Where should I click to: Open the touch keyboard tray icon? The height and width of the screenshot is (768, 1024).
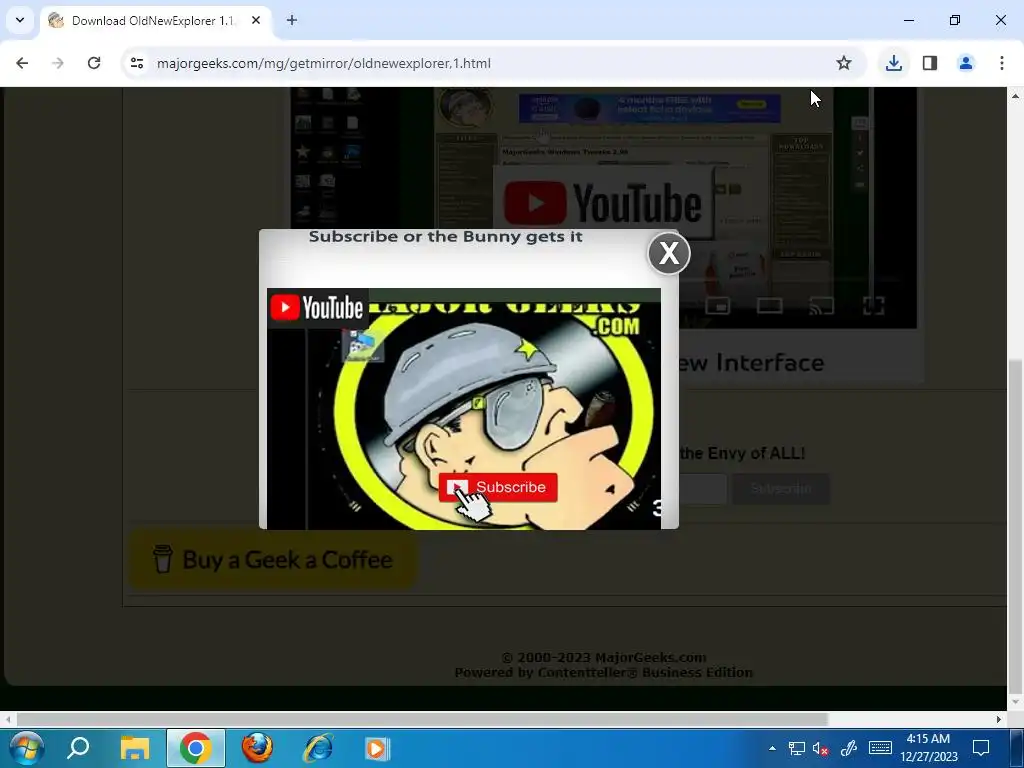click(x=880, y=748)
